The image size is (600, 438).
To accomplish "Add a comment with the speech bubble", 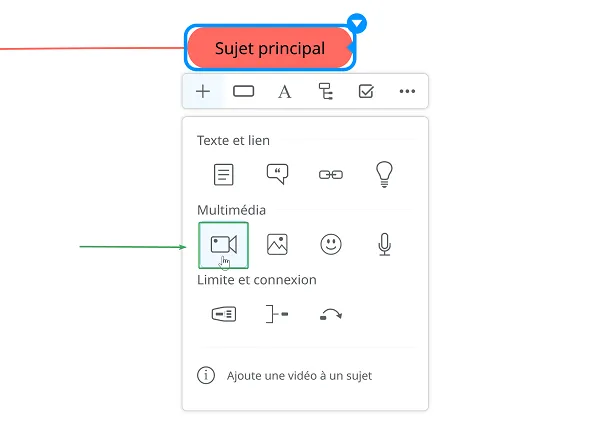I will pyautogui.click(x=277, y=174).
